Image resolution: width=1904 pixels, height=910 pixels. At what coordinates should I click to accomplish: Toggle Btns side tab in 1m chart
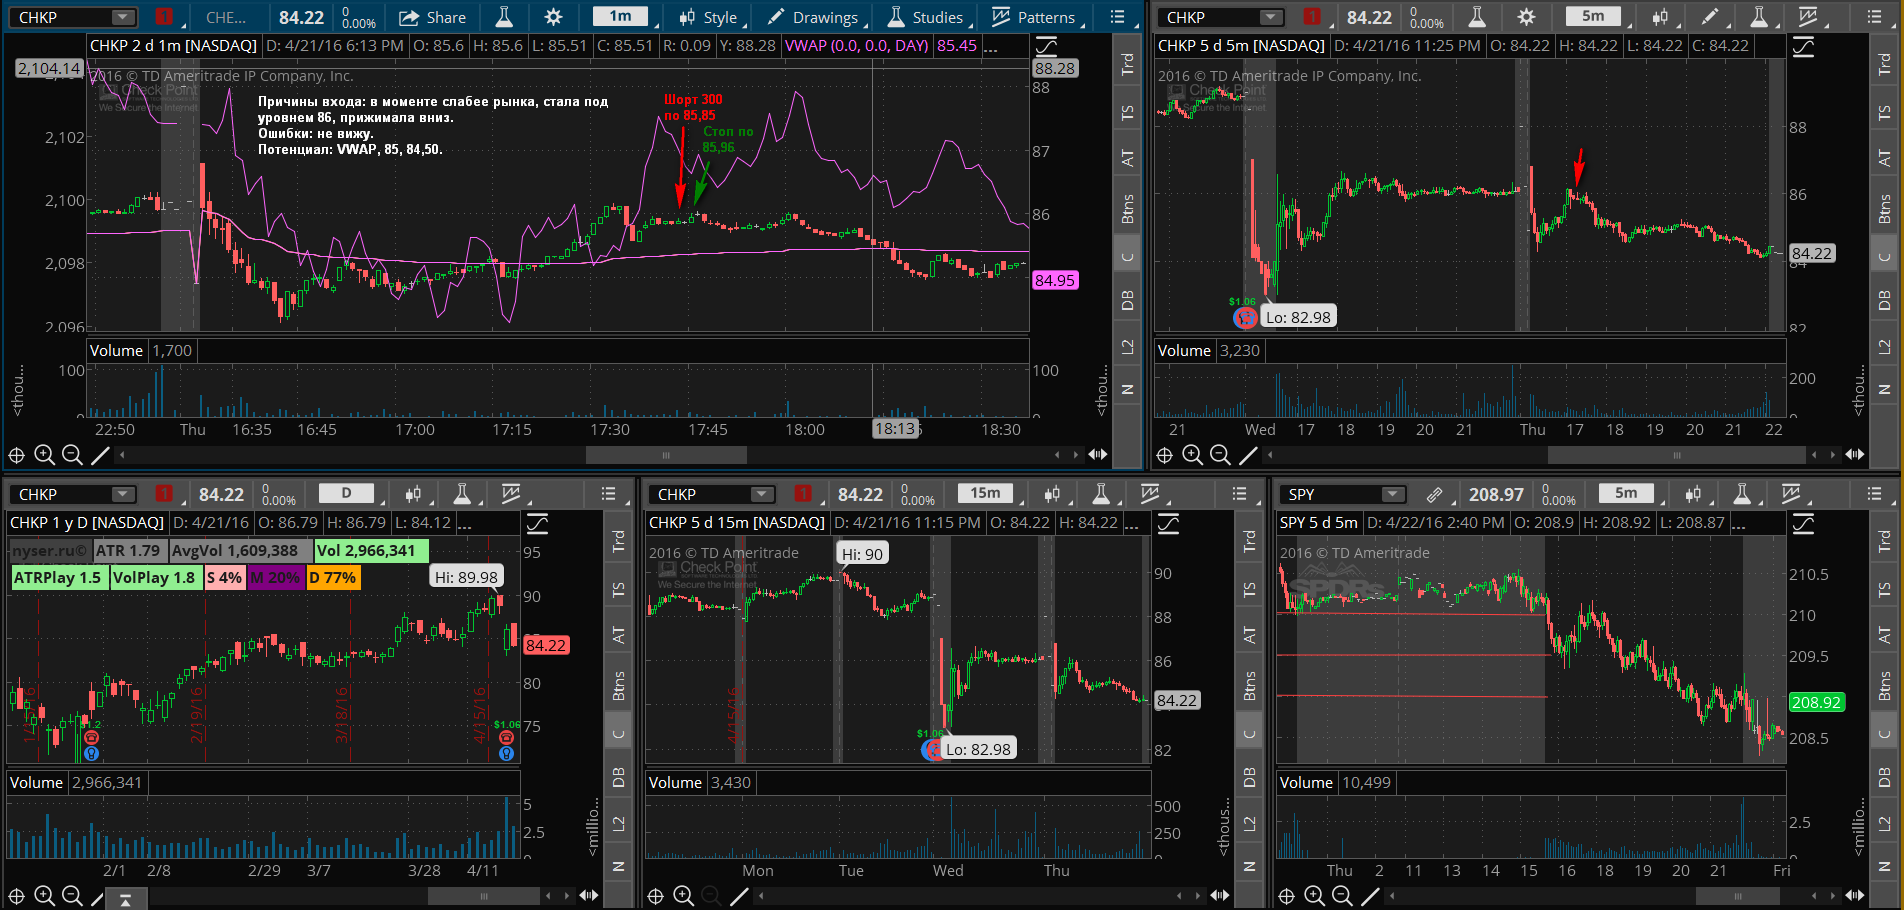pyautogui.click(x=1128, y=208)
